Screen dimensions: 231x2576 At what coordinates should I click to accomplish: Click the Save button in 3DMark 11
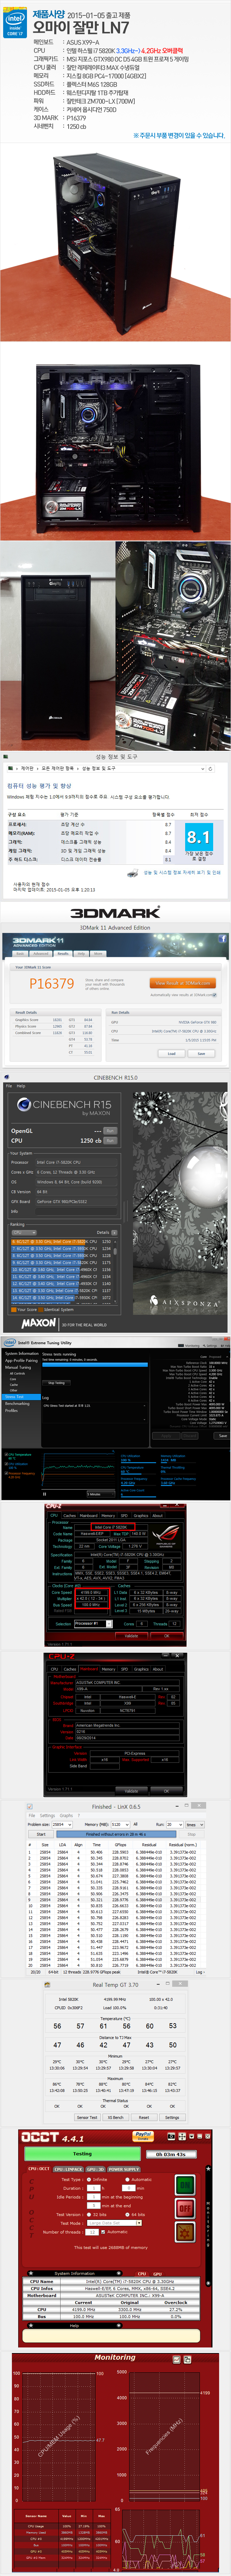(201, 1053)
